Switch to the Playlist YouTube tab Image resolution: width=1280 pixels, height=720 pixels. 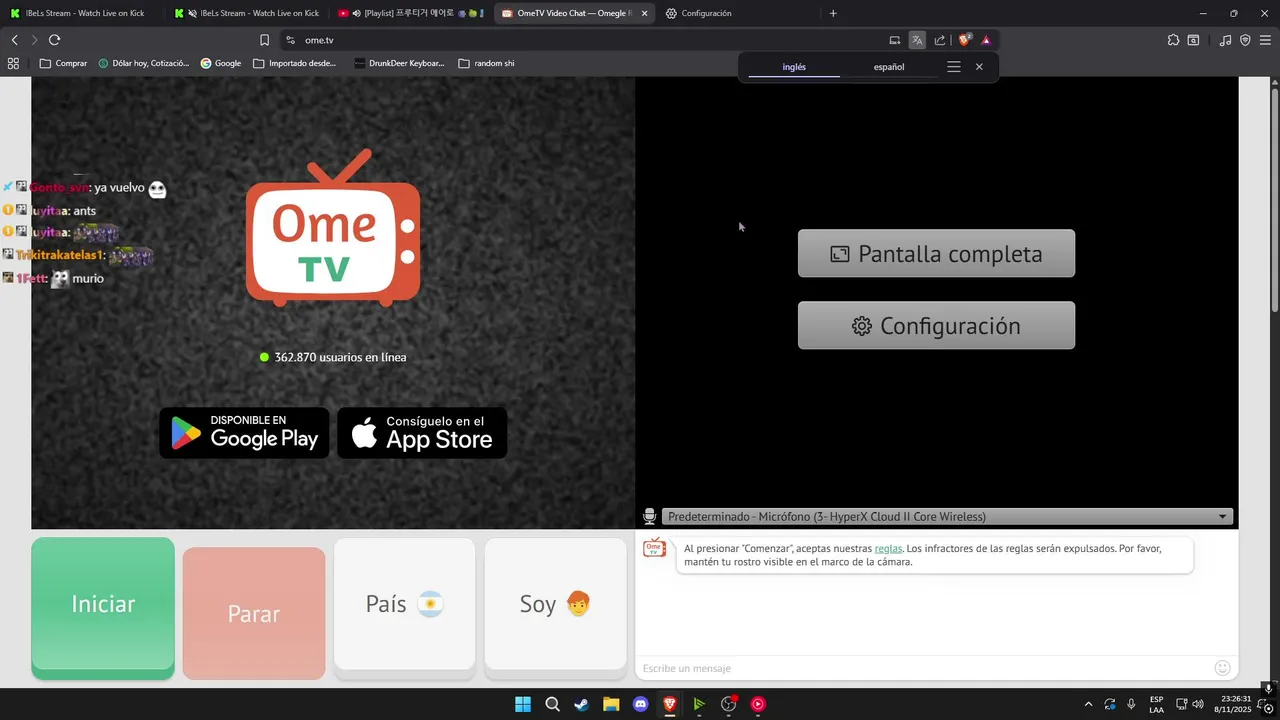(x=410, y=13)
